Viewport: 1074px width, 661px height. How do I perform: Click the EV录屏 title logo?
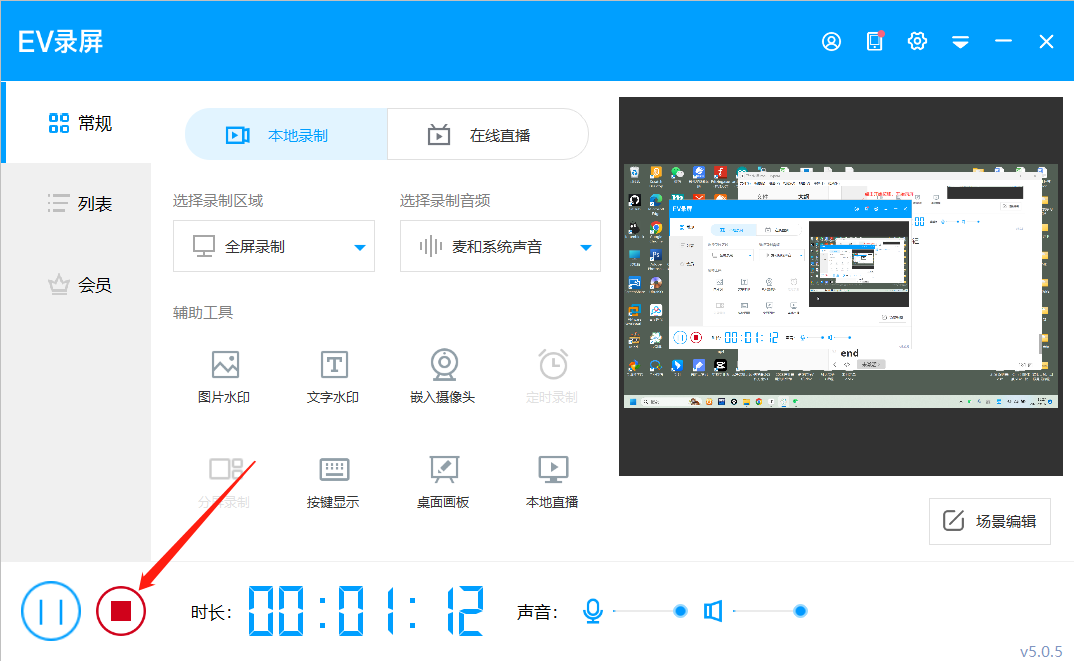tap(60, 42)
